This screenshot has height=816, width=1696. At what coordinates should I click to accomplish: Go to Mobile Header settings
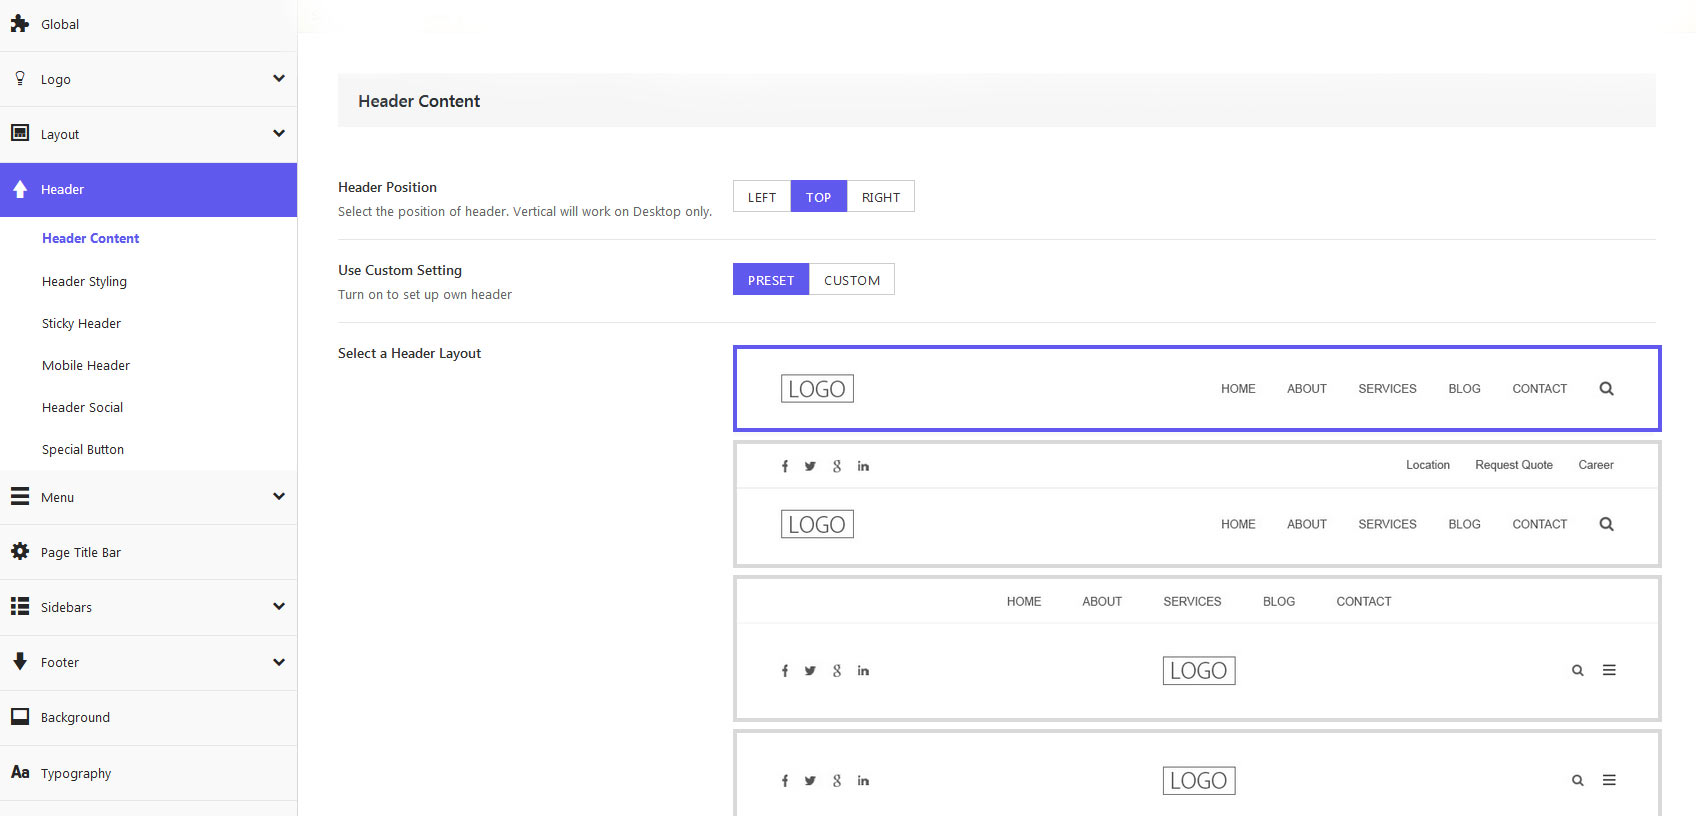click(x=86, y=366)
